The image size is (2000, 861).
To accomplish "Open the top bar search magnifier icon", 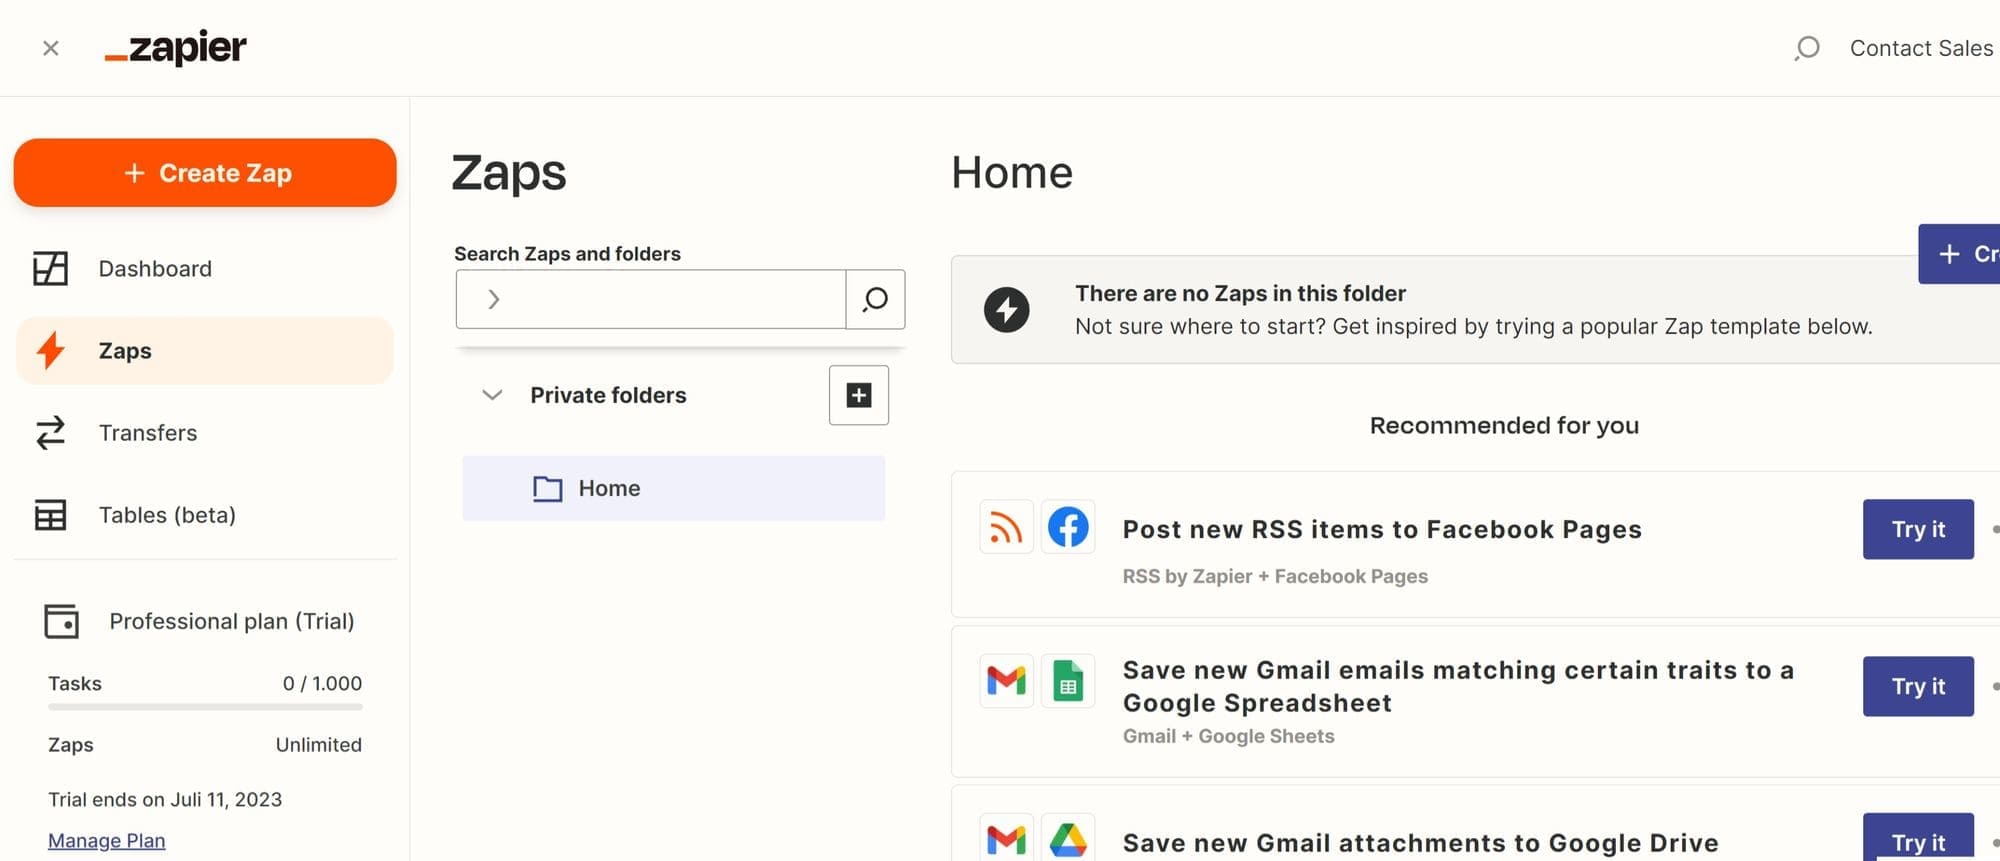I will pyautogui.click(x=1806, y=48).
